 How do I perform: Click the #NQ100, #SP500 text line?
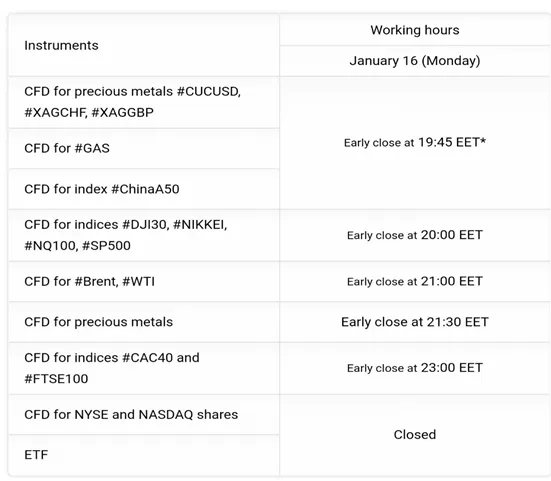[x=77, y=246]
